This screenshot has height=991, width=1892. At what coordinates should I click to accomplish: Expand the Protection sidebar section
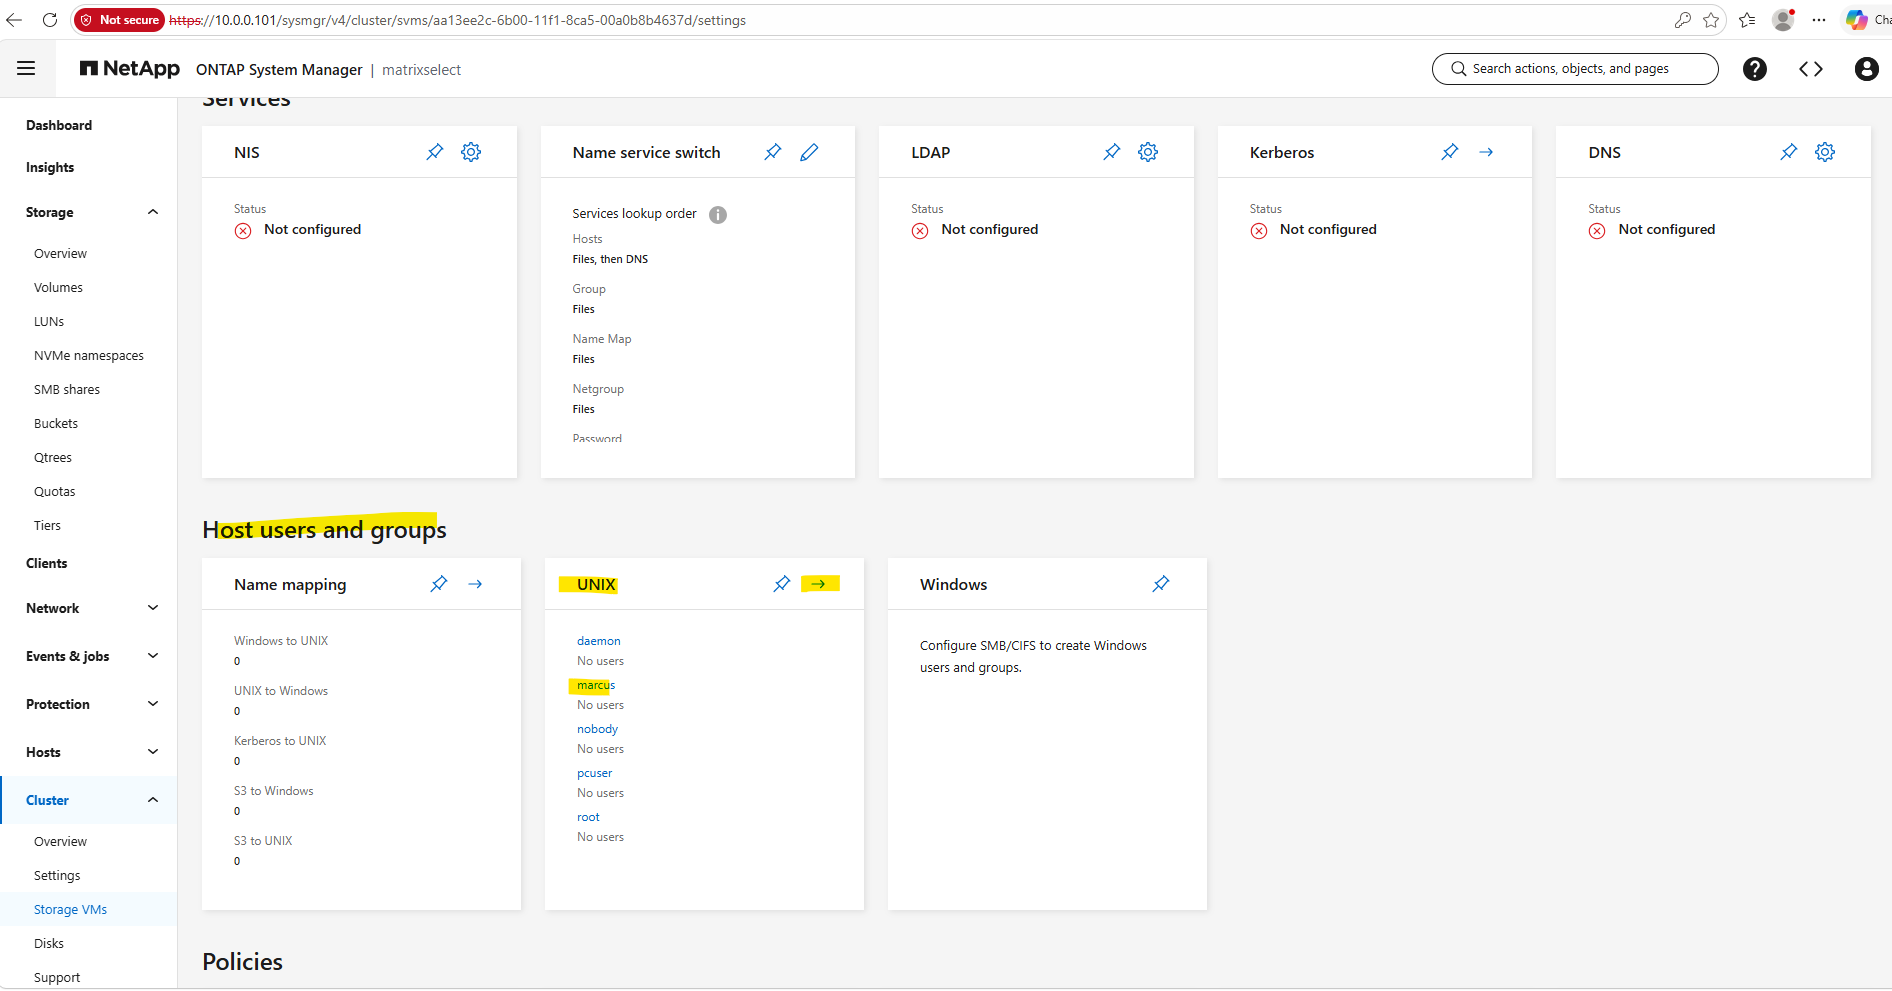(x=153, y=704)
